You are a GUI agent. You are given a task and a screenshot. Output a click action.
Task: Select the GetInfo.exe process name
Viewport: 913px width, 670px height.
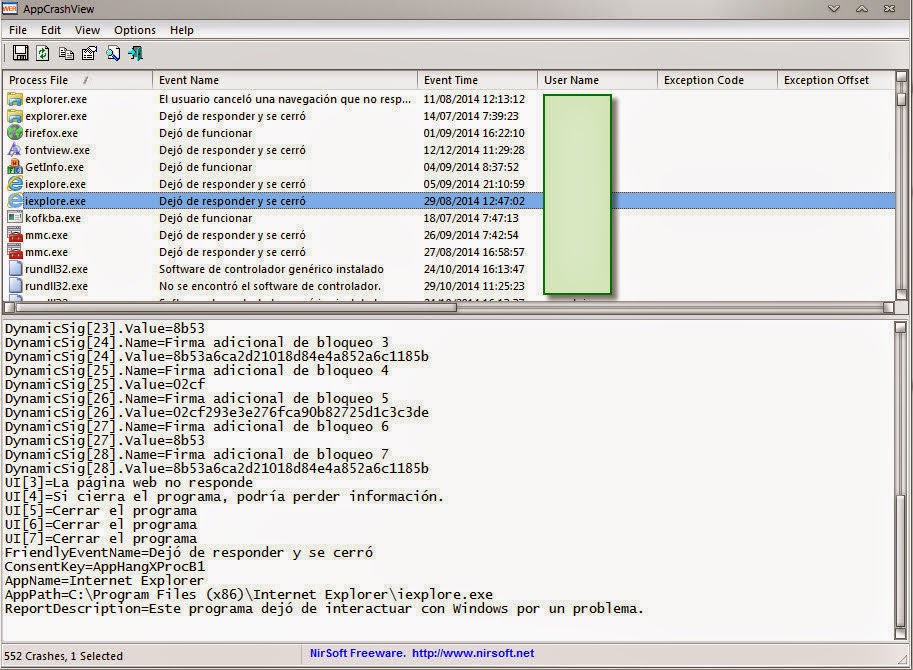[x=54, y=166]
